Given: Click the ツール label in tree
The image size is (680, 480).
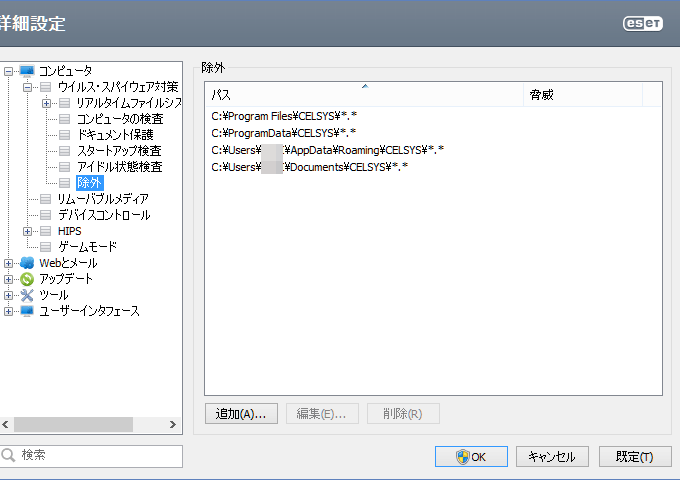Looking at the screenshot, I should click(x=54, y=295).
